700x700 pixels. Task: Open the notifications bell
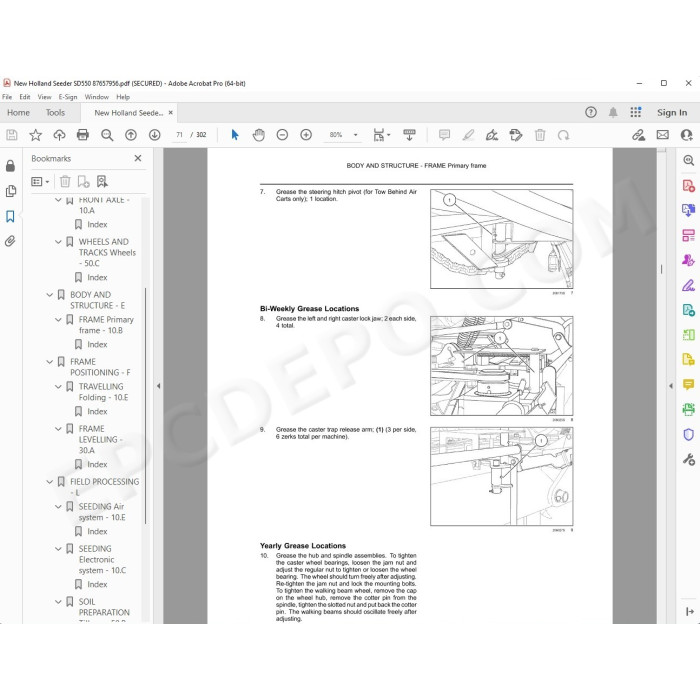coord(613,112)
